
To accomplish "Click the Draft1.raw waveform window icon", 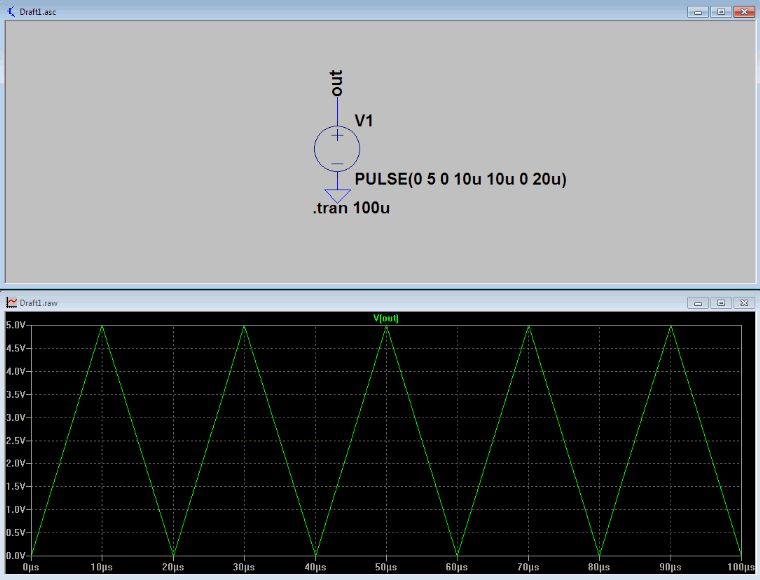I will tap(11, 303).
